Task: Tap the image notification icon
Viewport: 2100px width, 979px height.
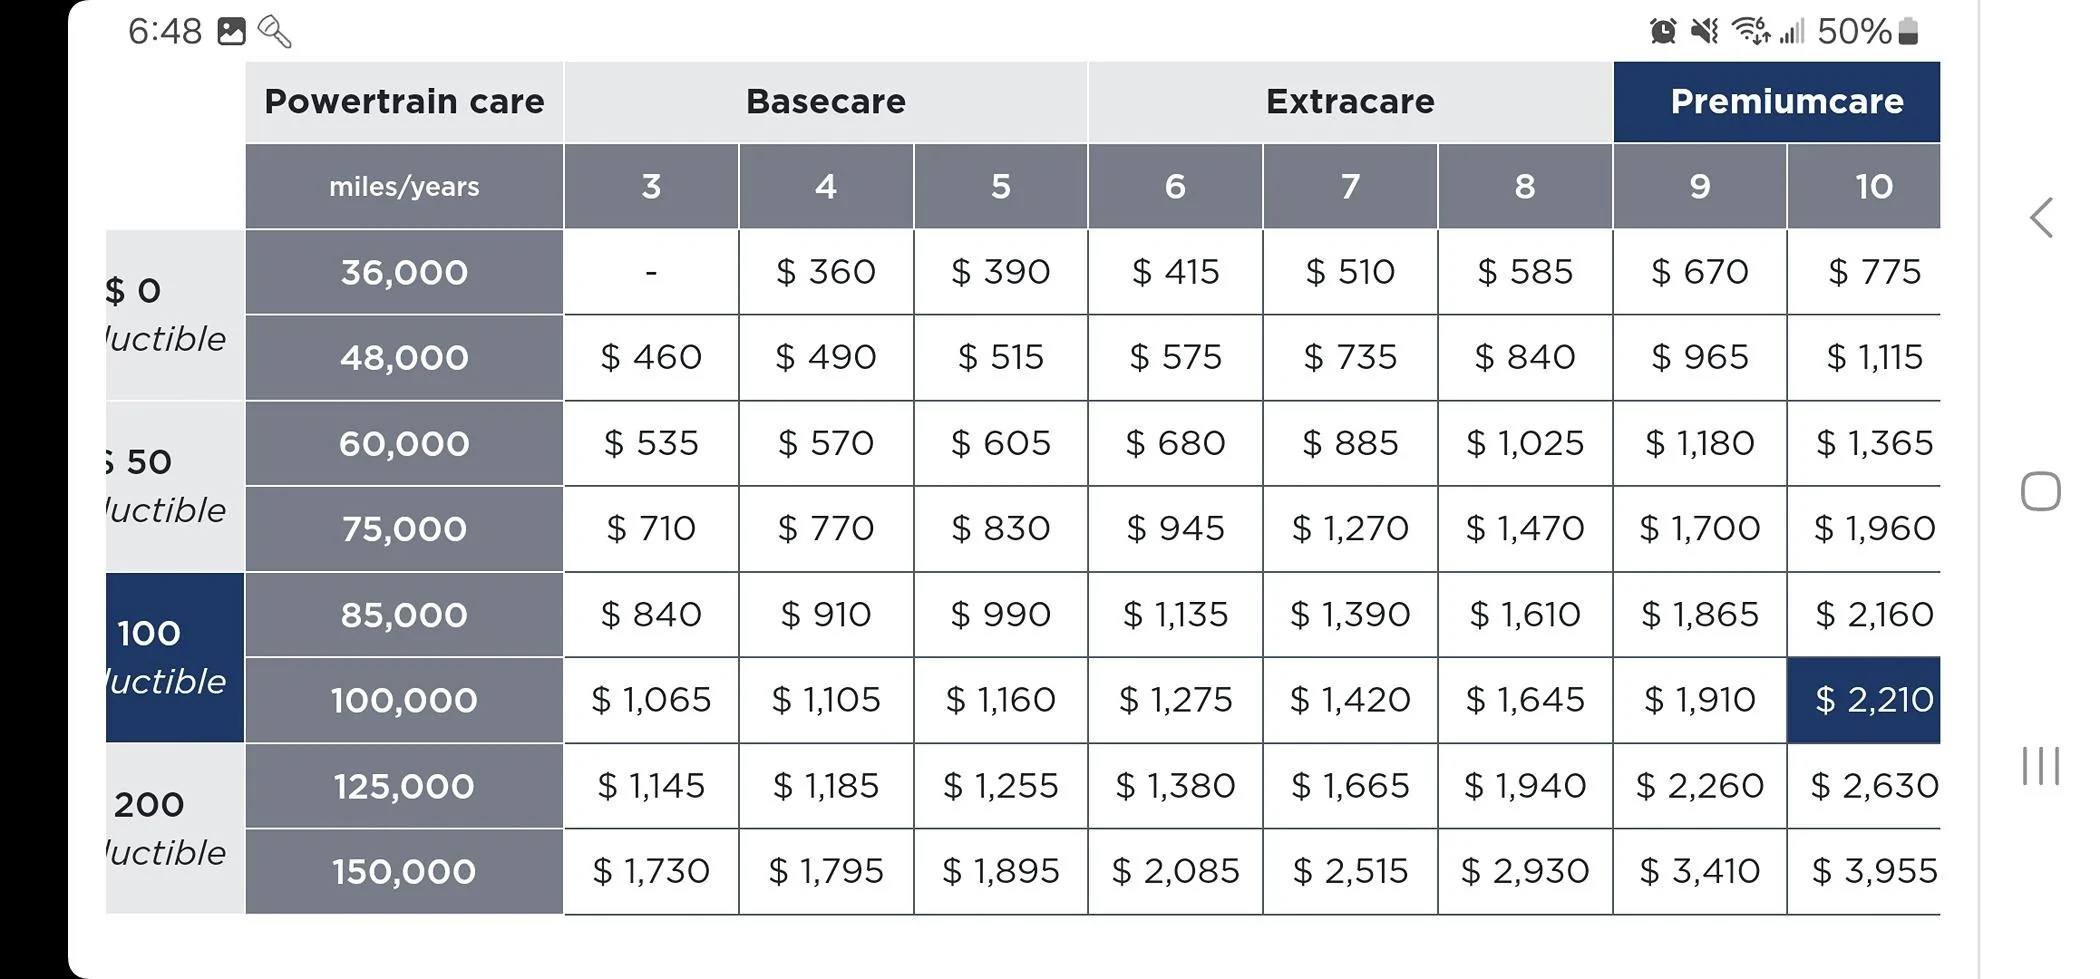Action: click(x=231, y=32)
